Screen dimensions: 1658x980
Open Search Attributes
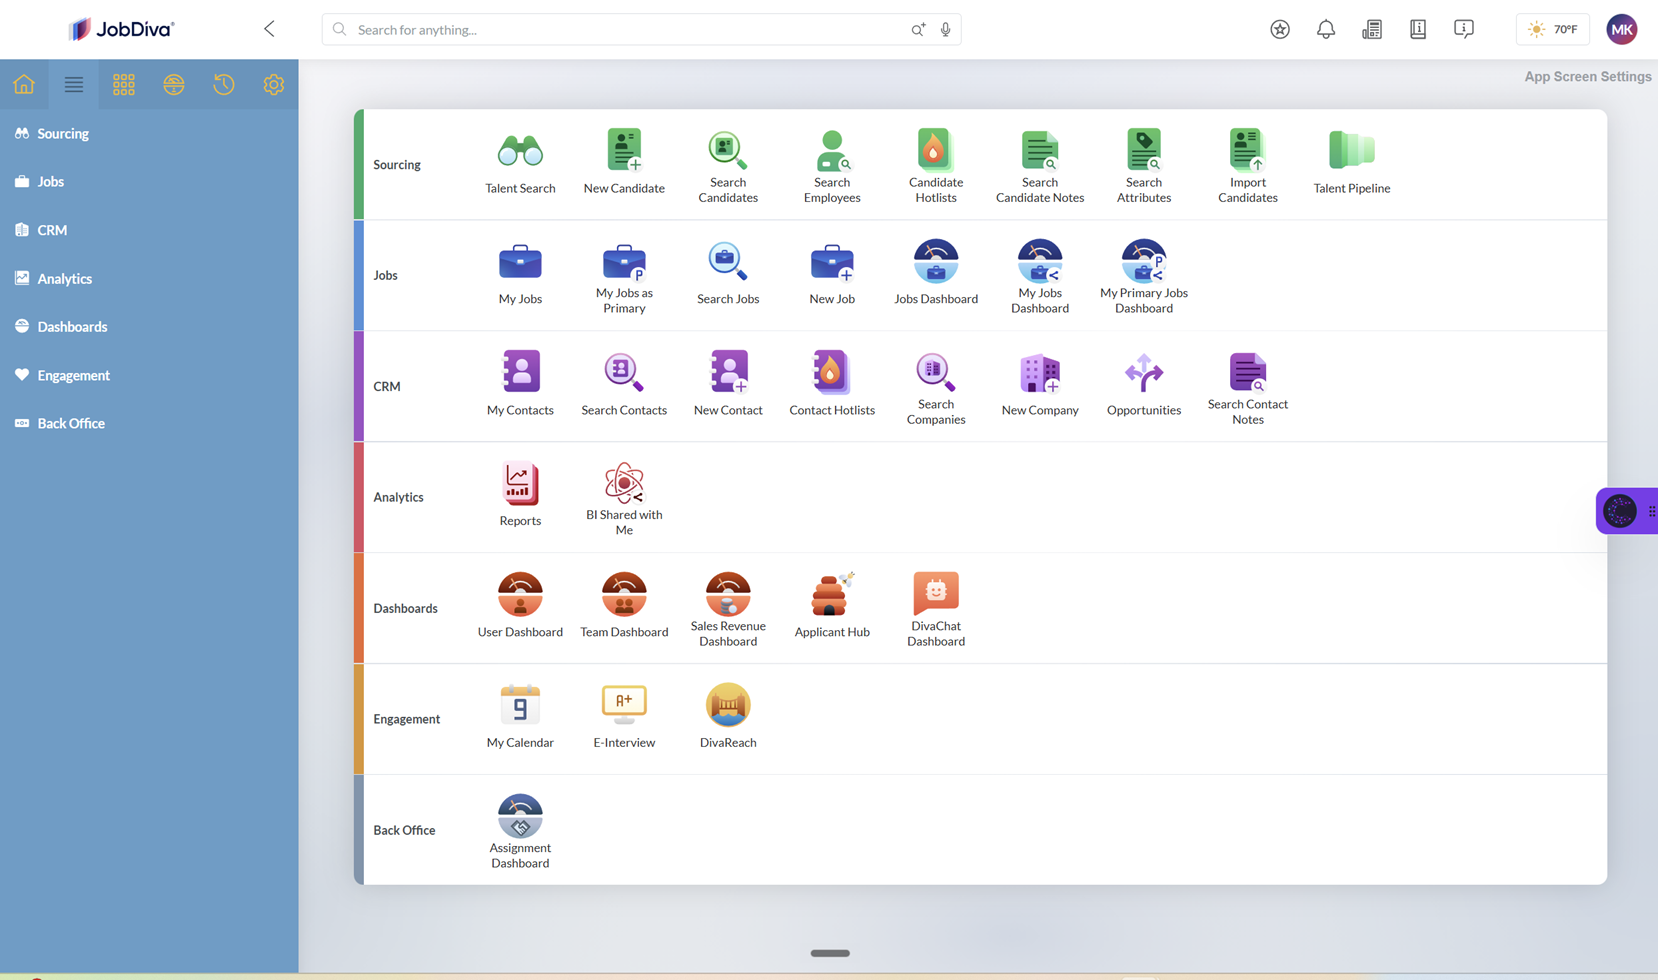[1144, 166]
